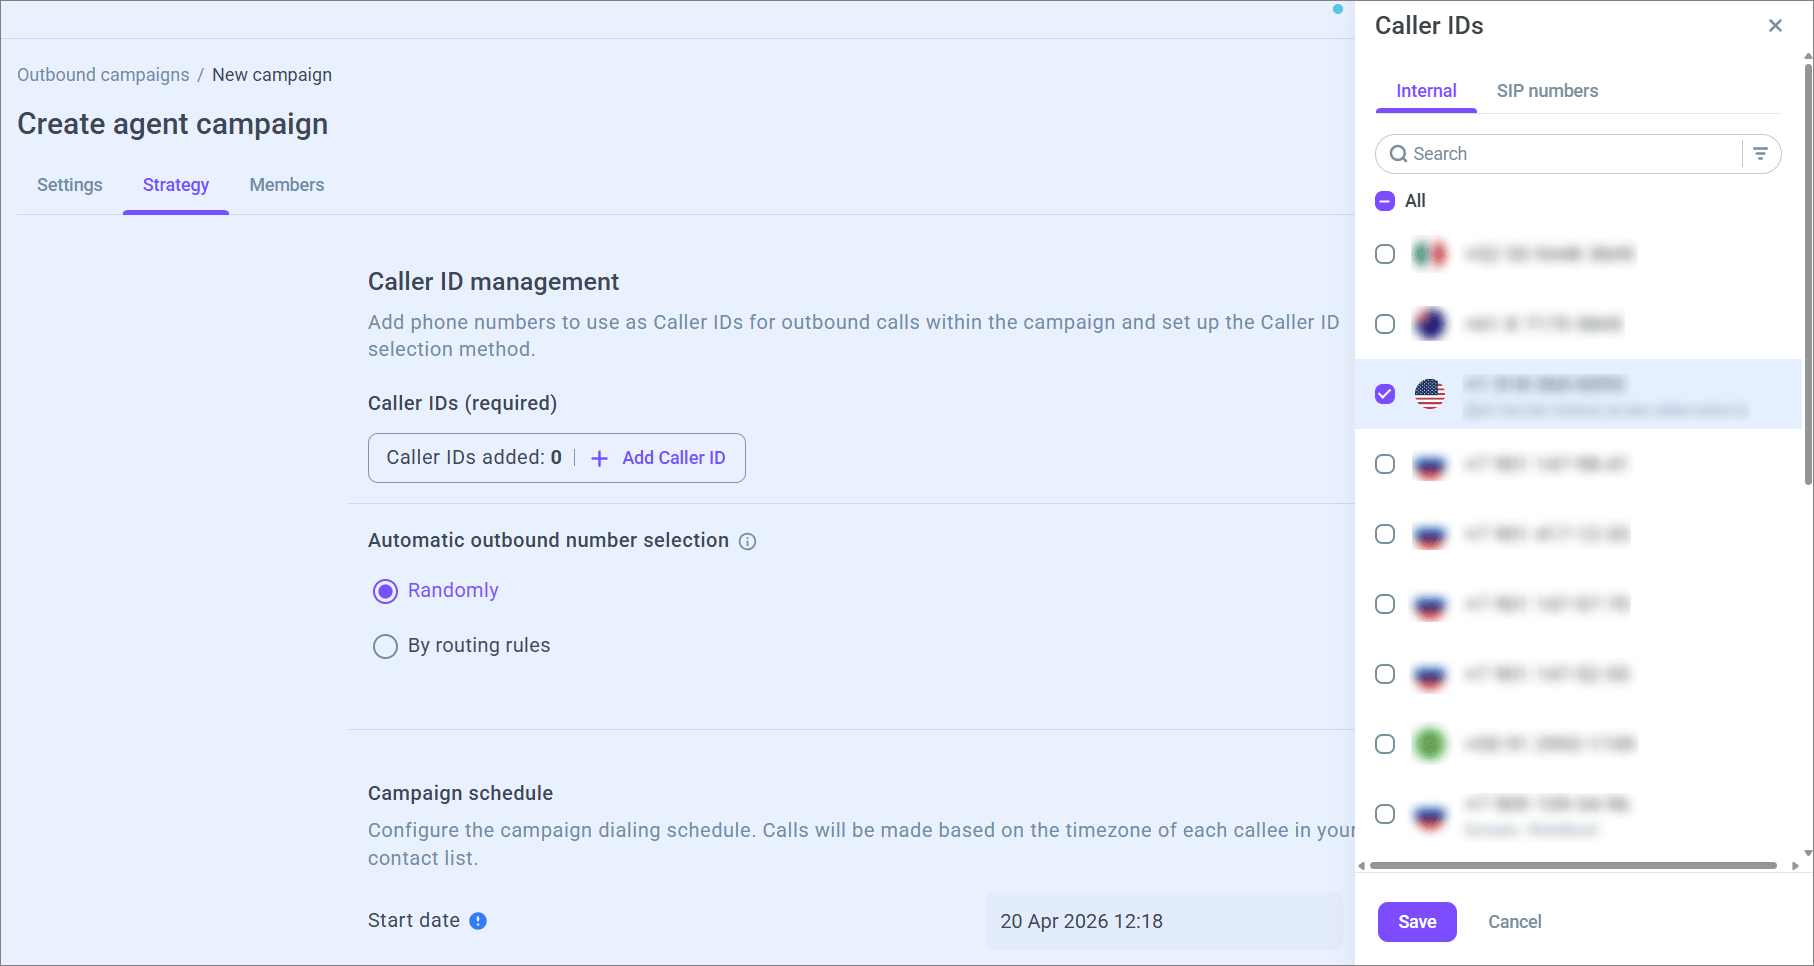Click the US flag icon

click(x=1430, y=394)
